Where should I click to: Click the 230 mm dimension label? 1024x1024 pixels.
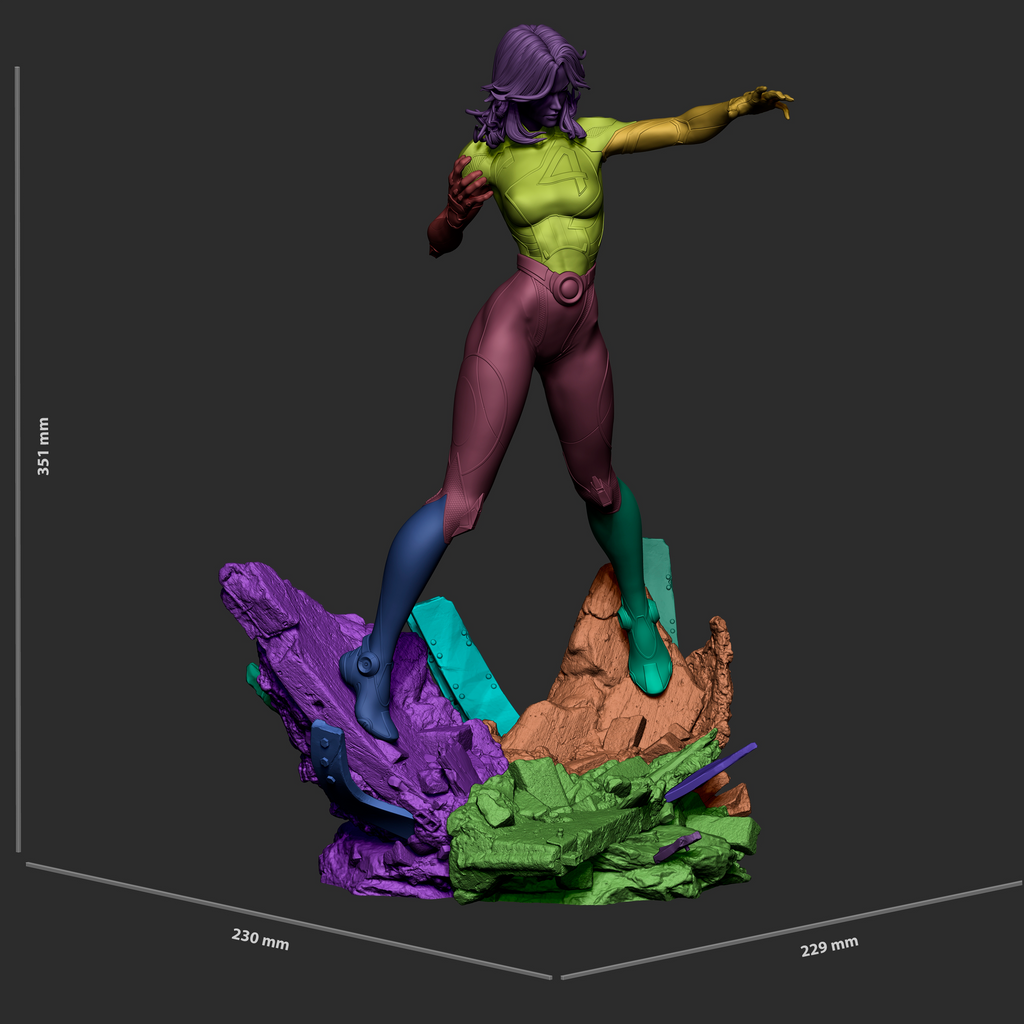tap(260, 938)
